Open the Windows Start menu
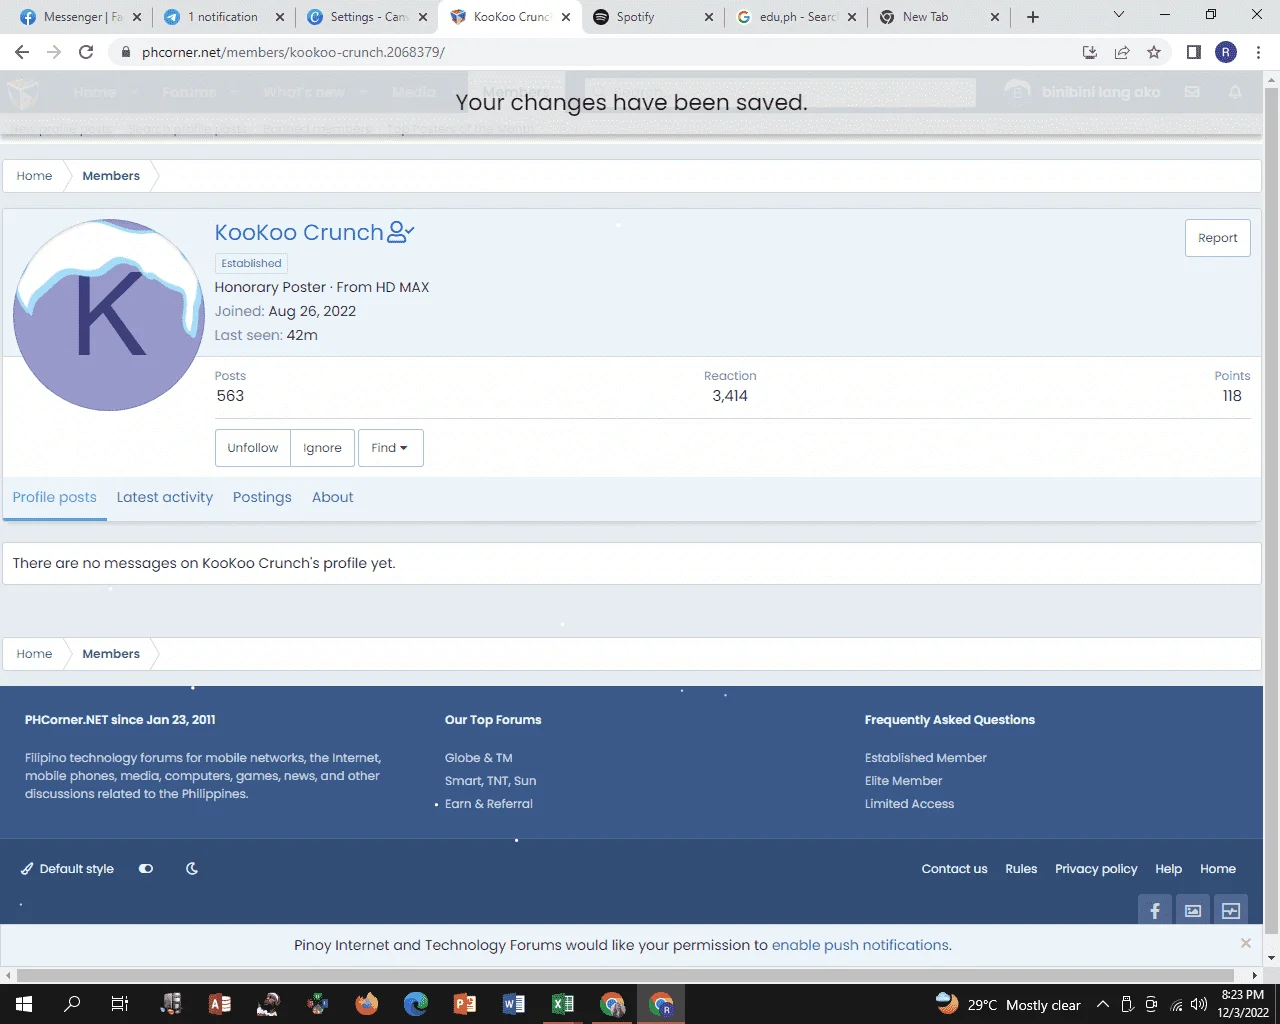This screenshot has width=1280, height=1024. pos(24,1004)
